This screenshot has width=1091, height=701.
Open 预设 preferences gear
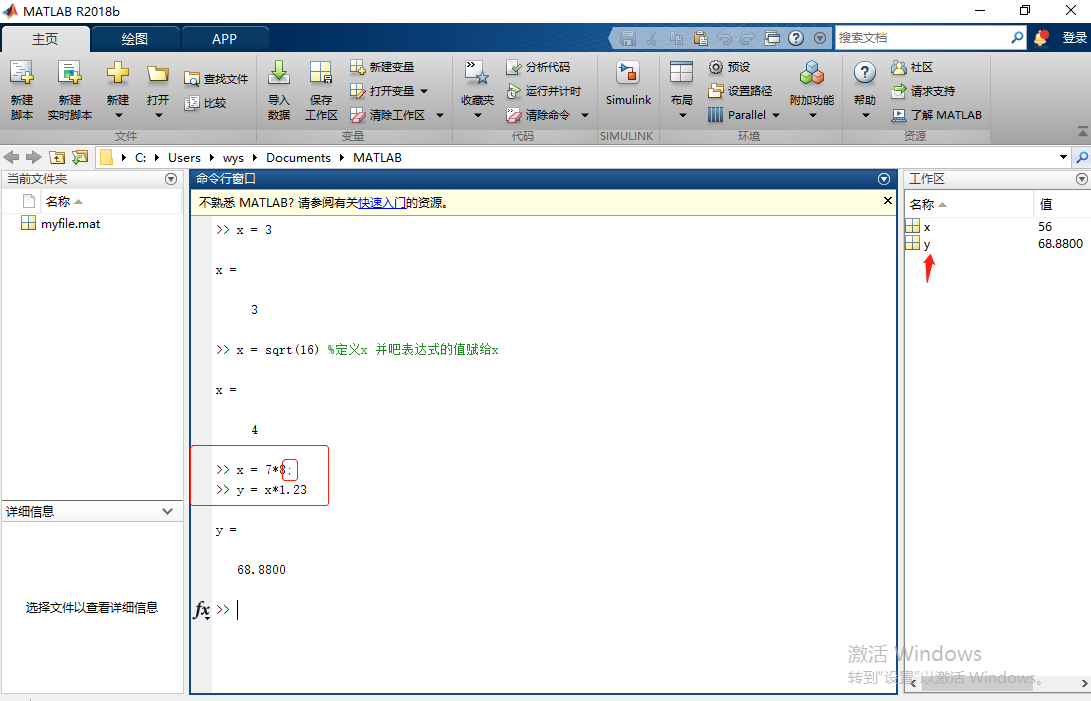(729, 67)
